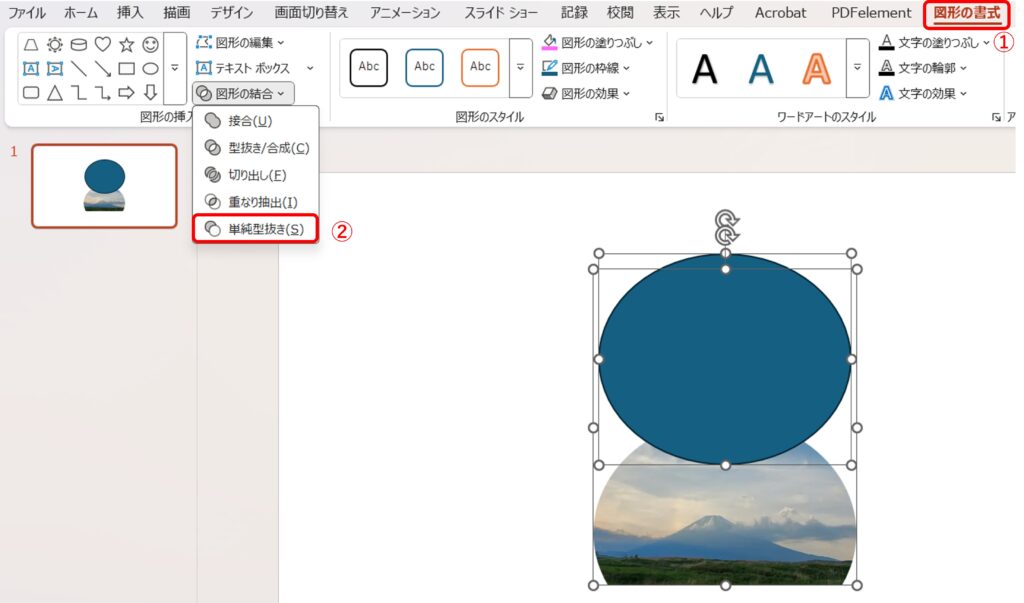Apply the orange outlined WordArt A style

(x=816, y=68)
